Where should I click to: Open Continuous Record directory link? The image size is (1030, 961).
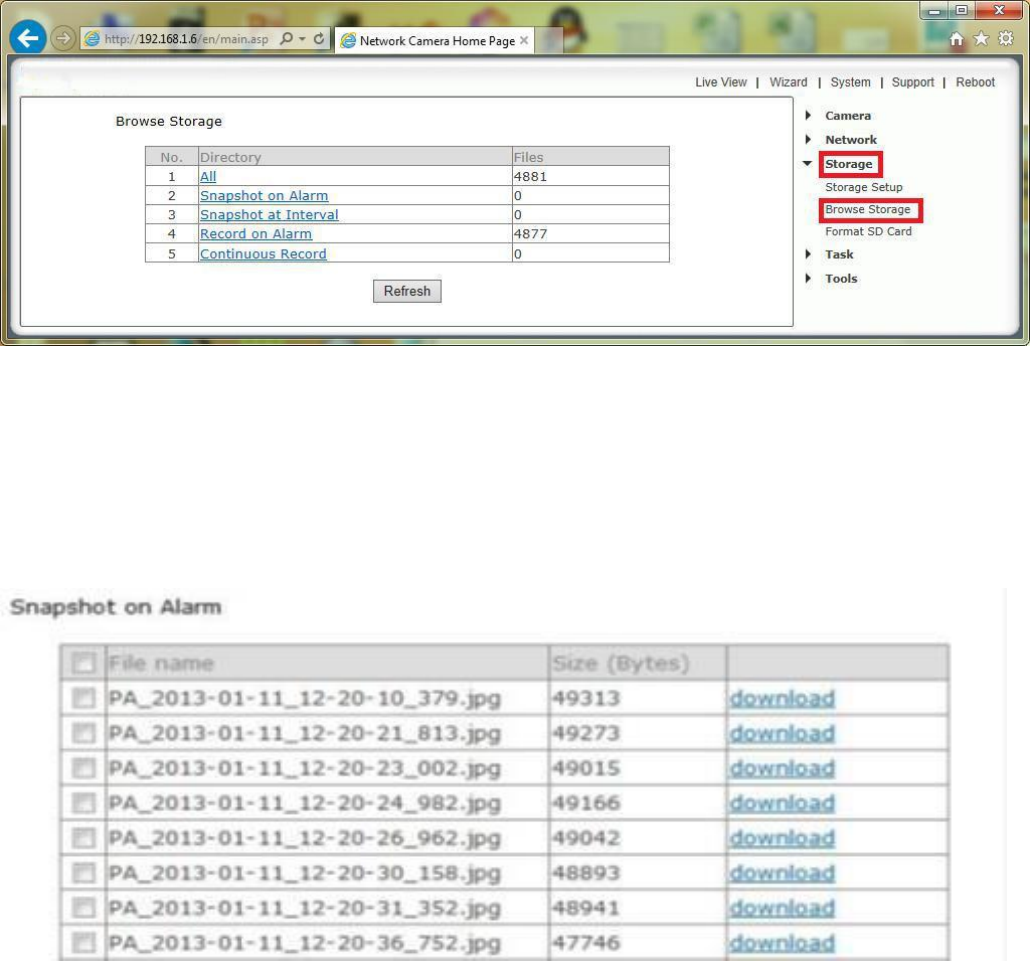coord(263,254)
